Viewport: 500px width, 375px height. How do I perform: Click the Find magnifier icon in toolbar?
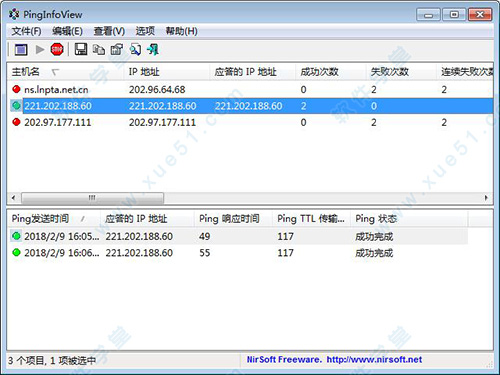[x=135, y=50]
